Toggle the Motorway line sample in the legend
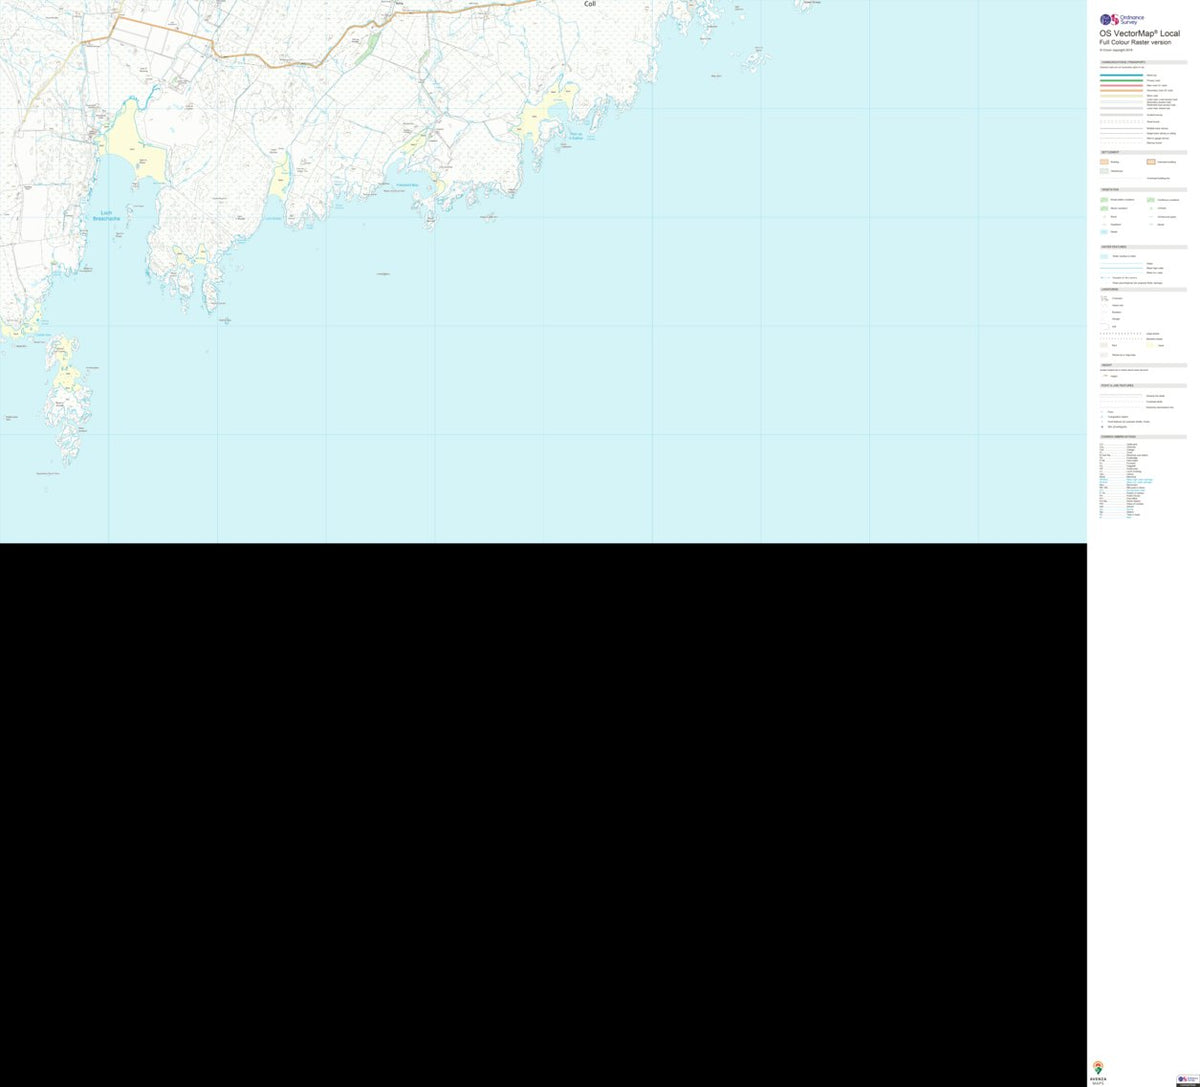This screenshot has width=1200, height=1087. 1121,74
